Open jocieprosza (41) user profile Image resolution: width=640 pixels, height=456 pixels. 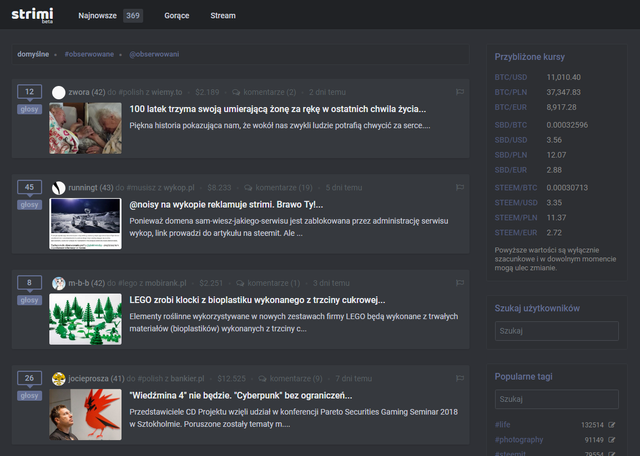(x=96, y=379)
